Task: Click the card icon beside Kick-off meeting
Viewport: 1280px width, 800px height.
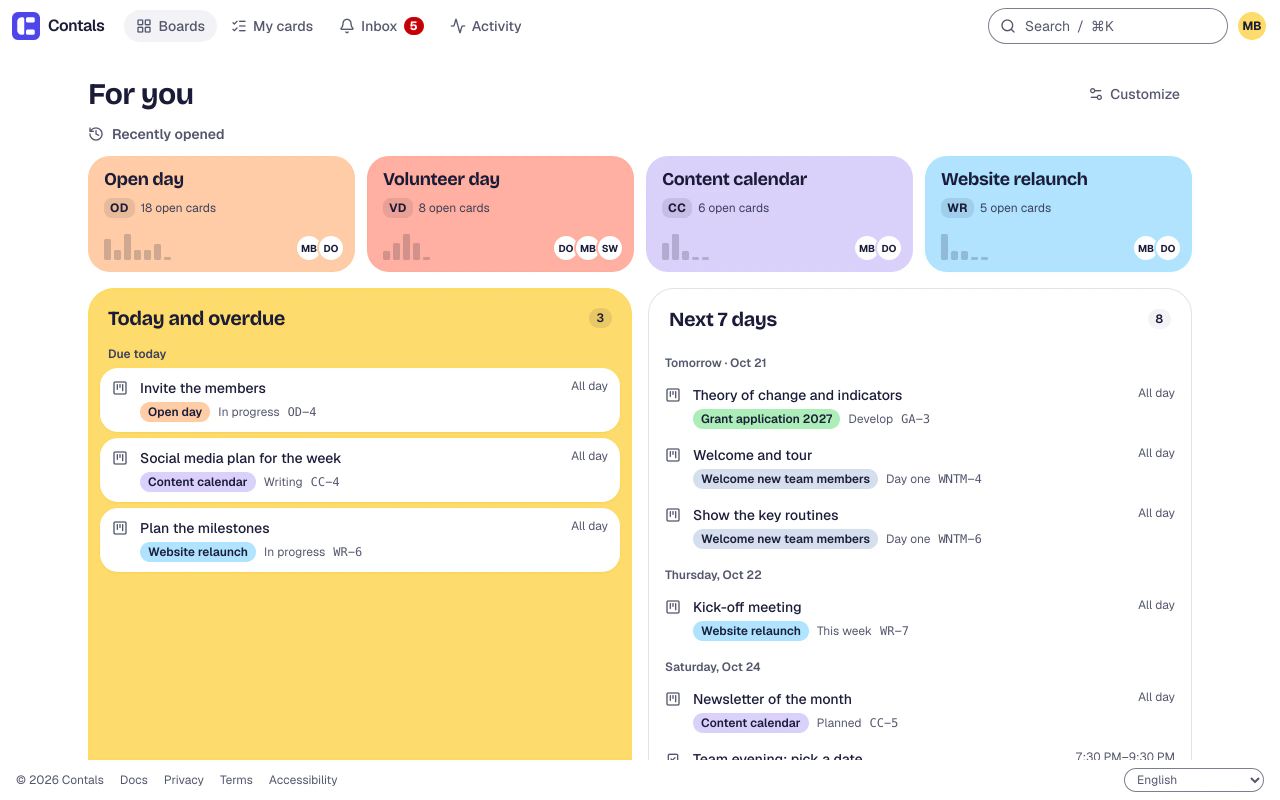Action: [673, 607]
